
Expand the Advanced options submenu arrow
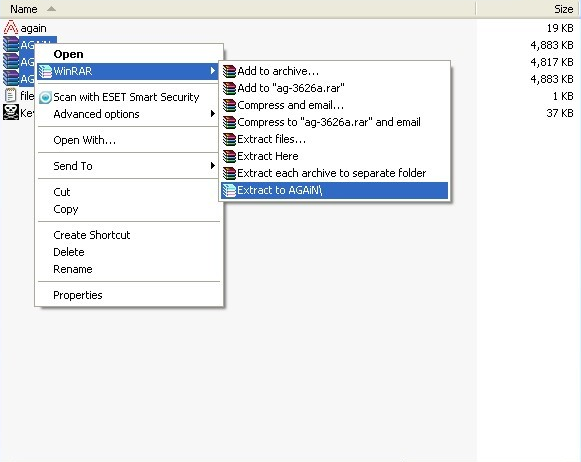(x=213, y=113)
